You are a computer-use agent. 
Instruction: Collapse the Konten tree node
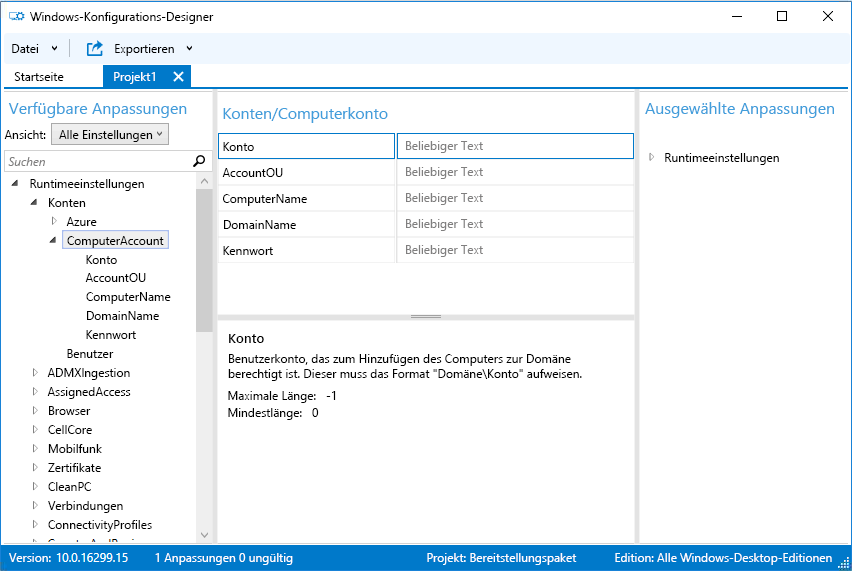pyautogui.click(x=34, y=202)
